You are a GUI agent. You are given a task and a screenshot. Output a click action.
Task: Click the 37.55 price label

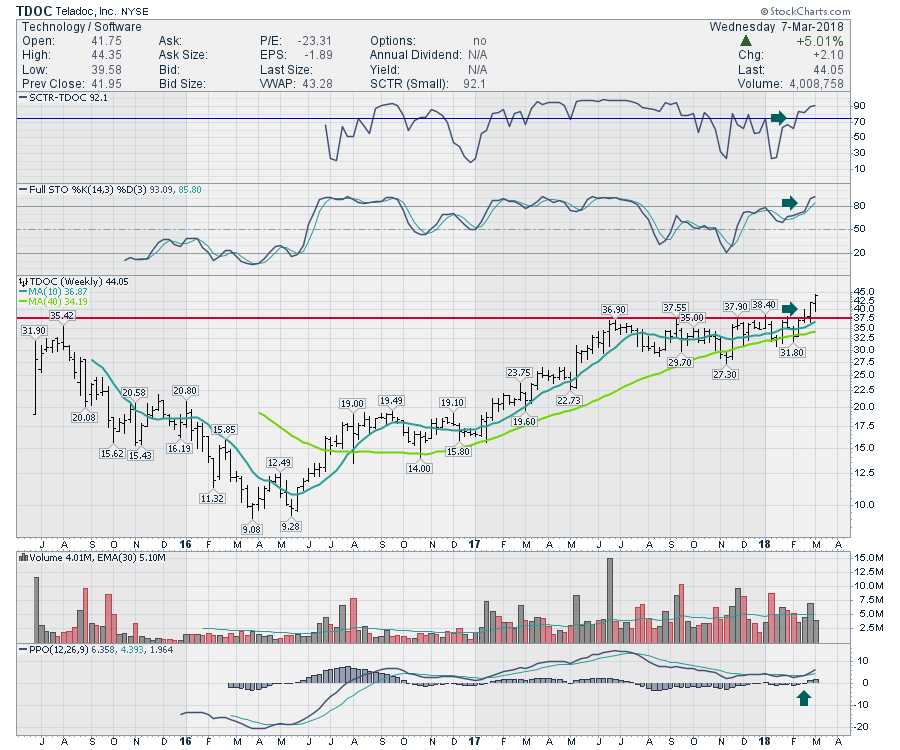[675, 308]
